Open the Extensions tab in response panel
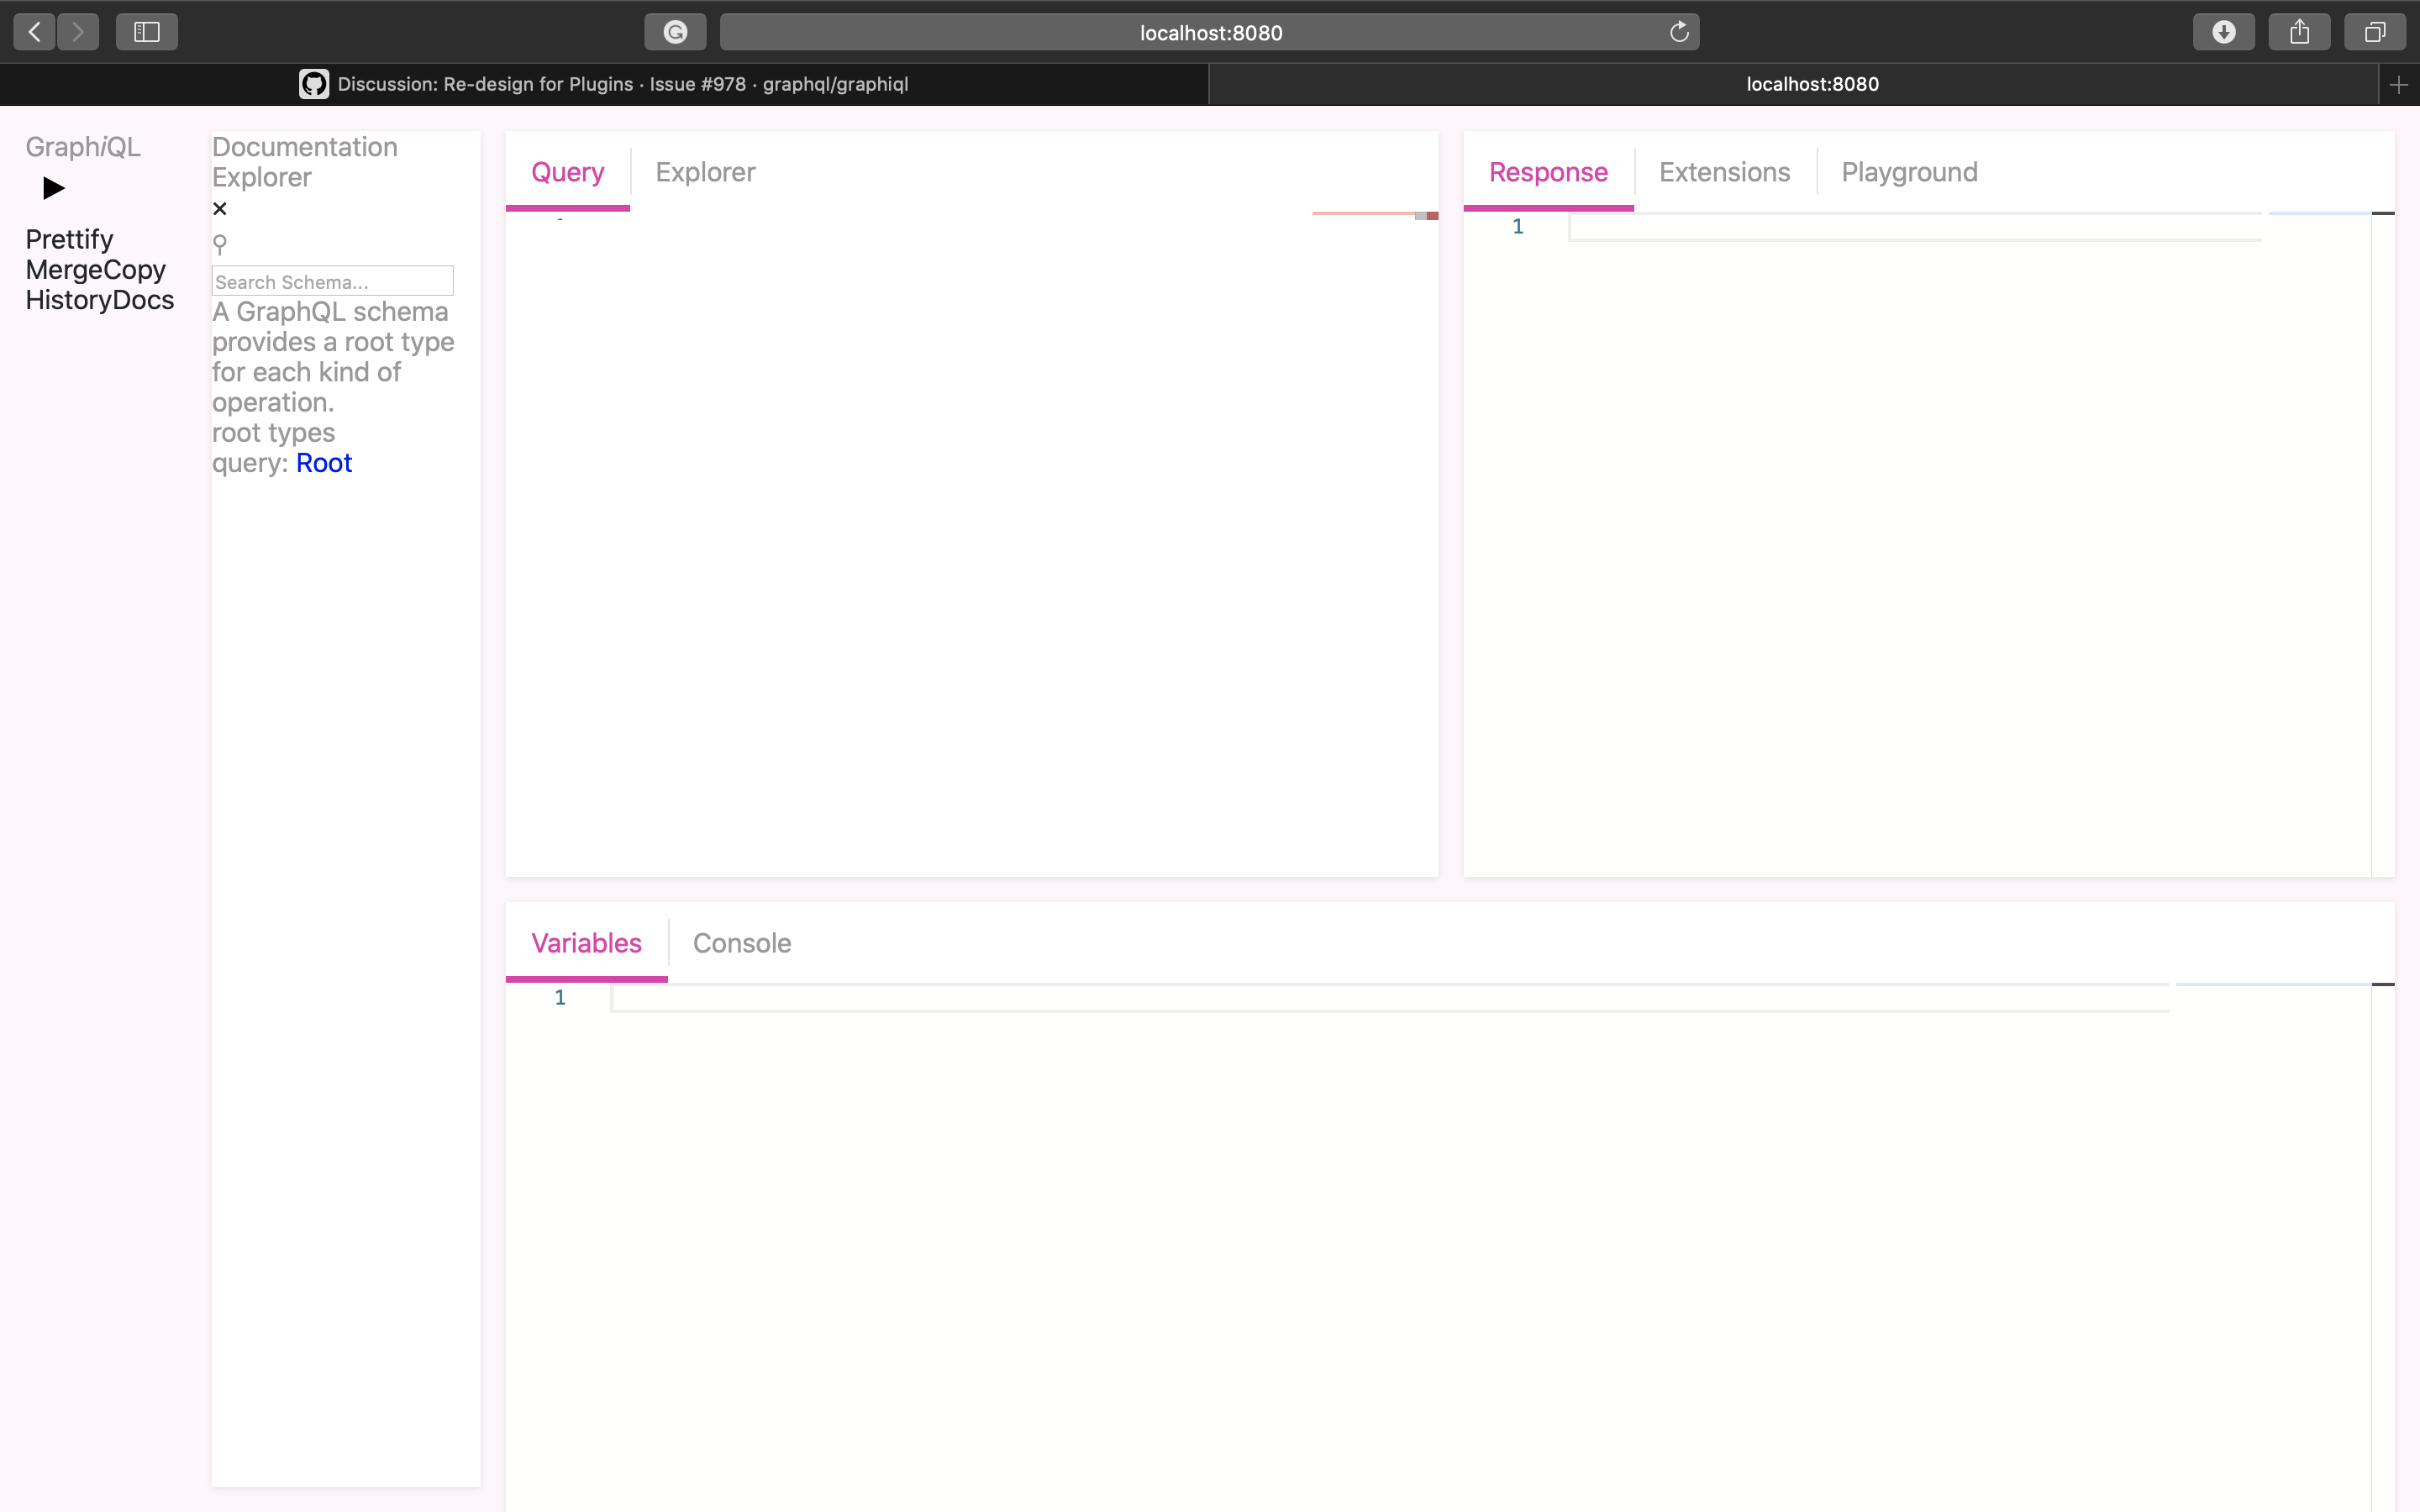 (x=1724, y=172)
